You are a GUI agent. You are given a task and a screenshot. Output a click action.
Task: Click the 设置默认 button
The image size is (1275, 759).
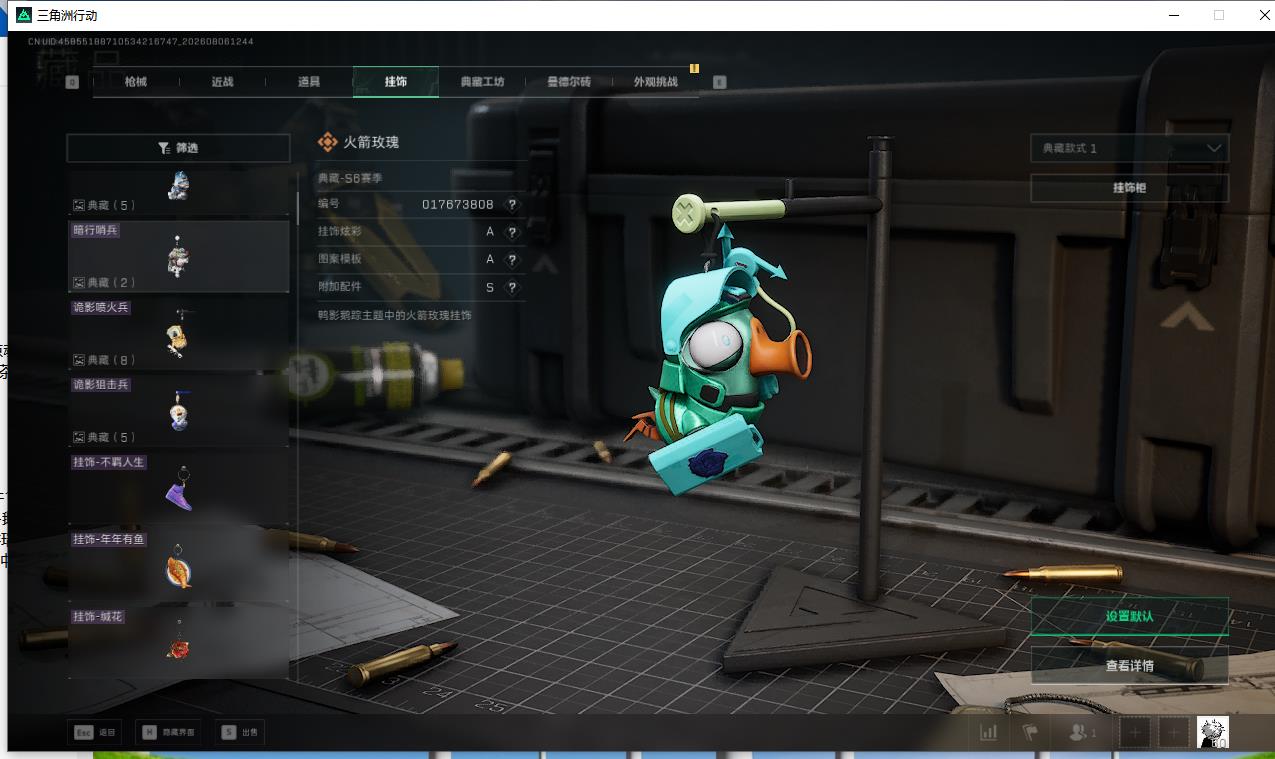(1130, 617)
